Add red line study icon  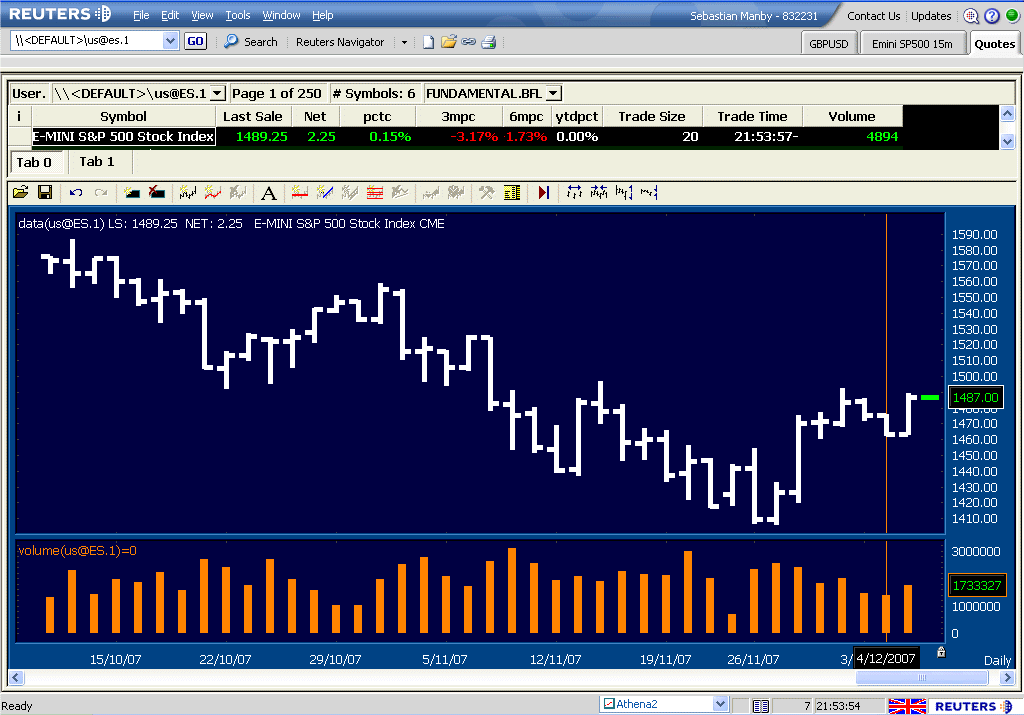(x=213, y=192)
